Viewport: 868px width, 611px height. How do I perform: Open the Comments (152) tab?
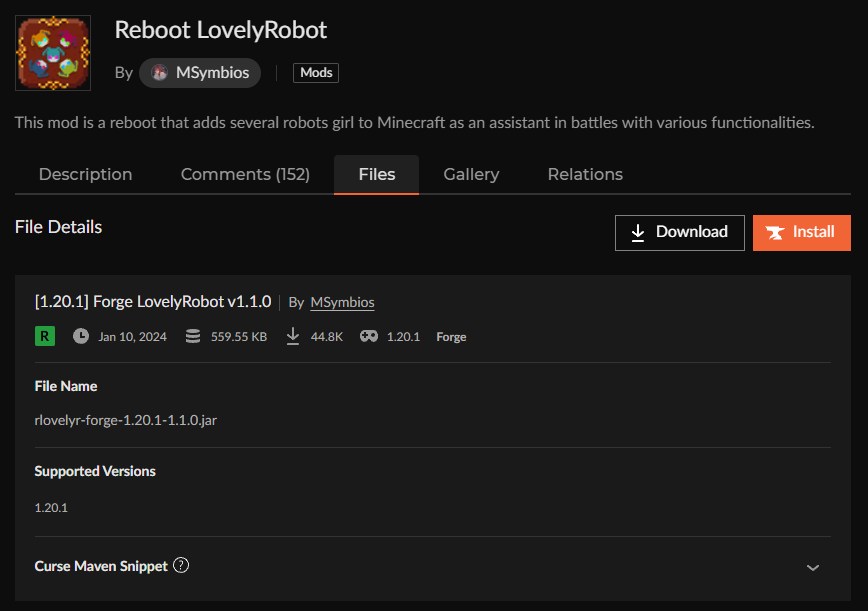[x=245, y=174]
